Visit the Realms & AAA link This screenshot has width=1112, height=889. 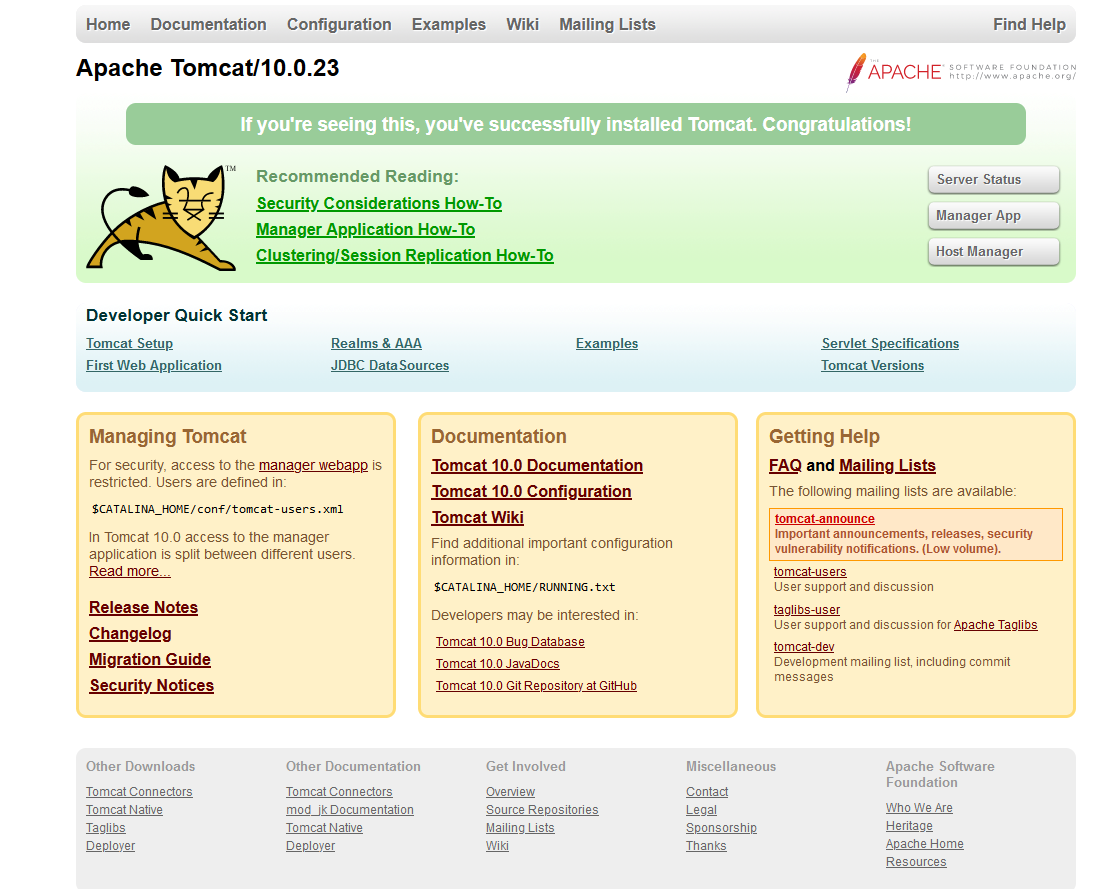[376, 343]
